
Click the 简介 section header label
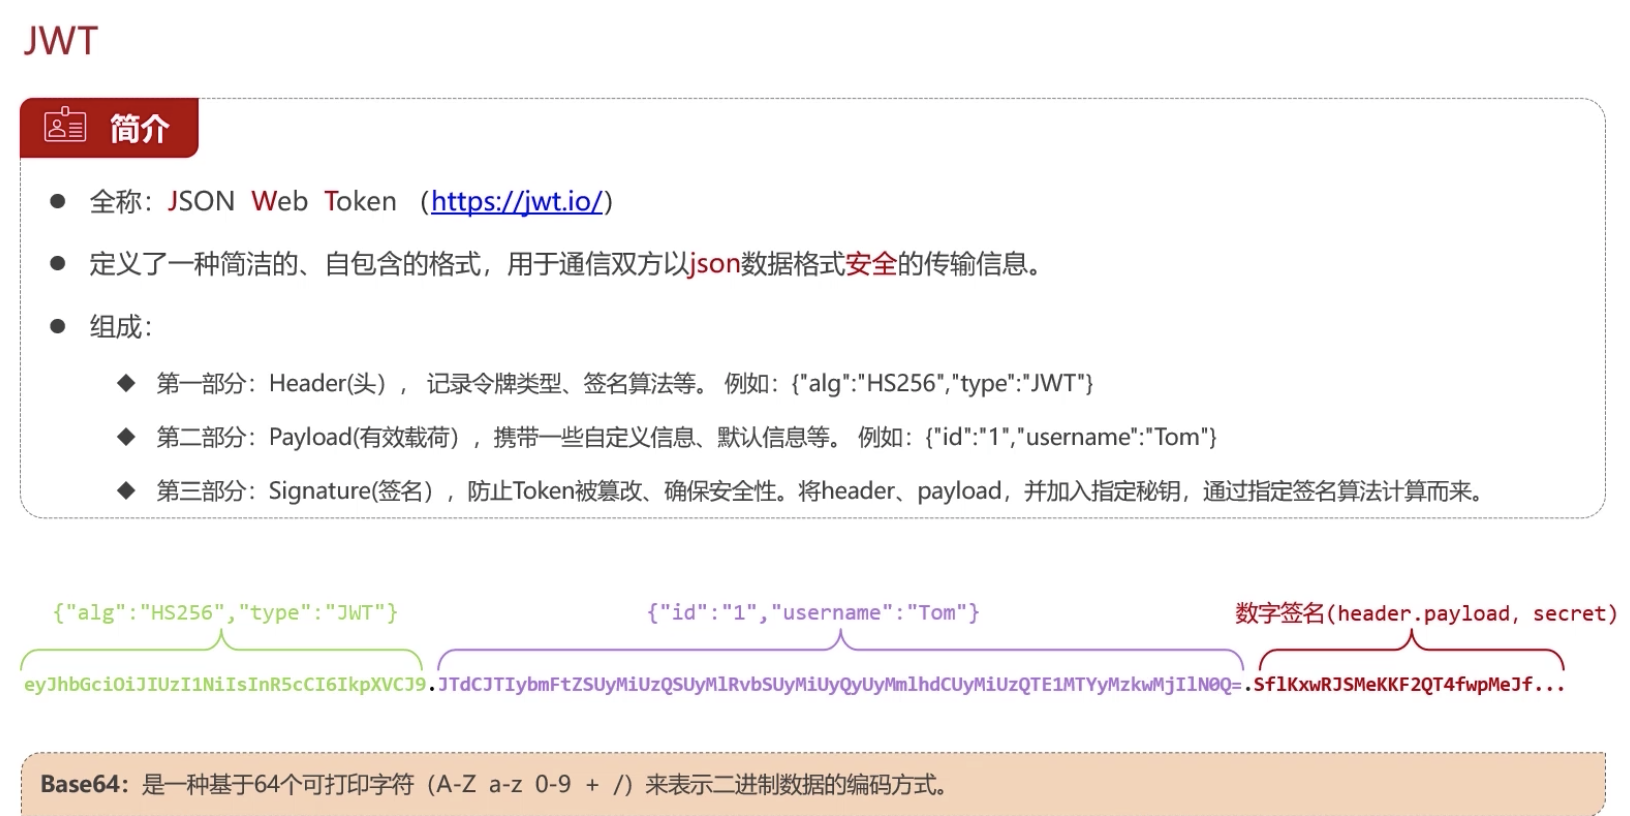(x=139, y=128)
